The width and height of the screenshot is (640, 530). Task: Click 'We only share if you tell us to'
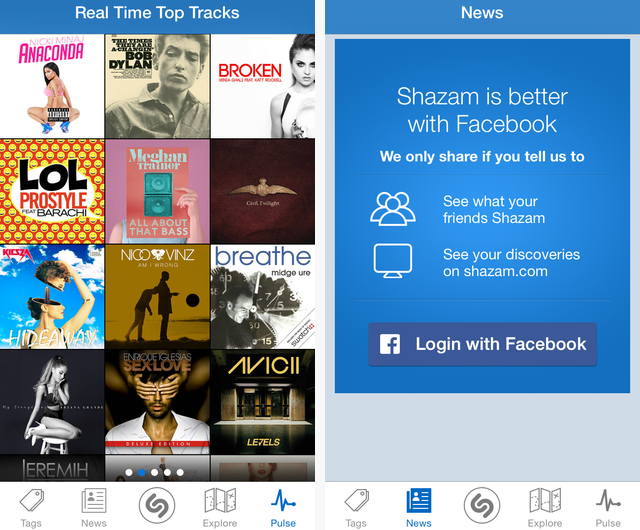pyautogui.click(x=482, y=156)
